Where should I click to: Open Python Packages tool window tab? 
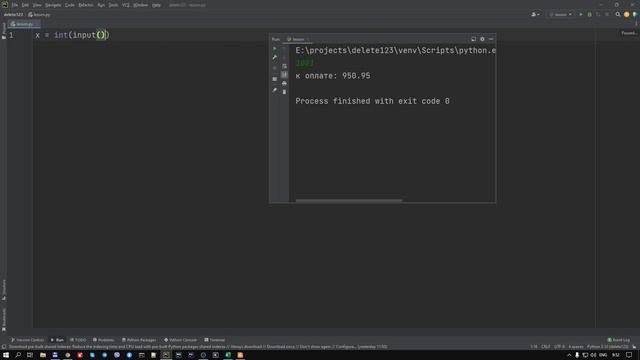(x=139, y=340)
